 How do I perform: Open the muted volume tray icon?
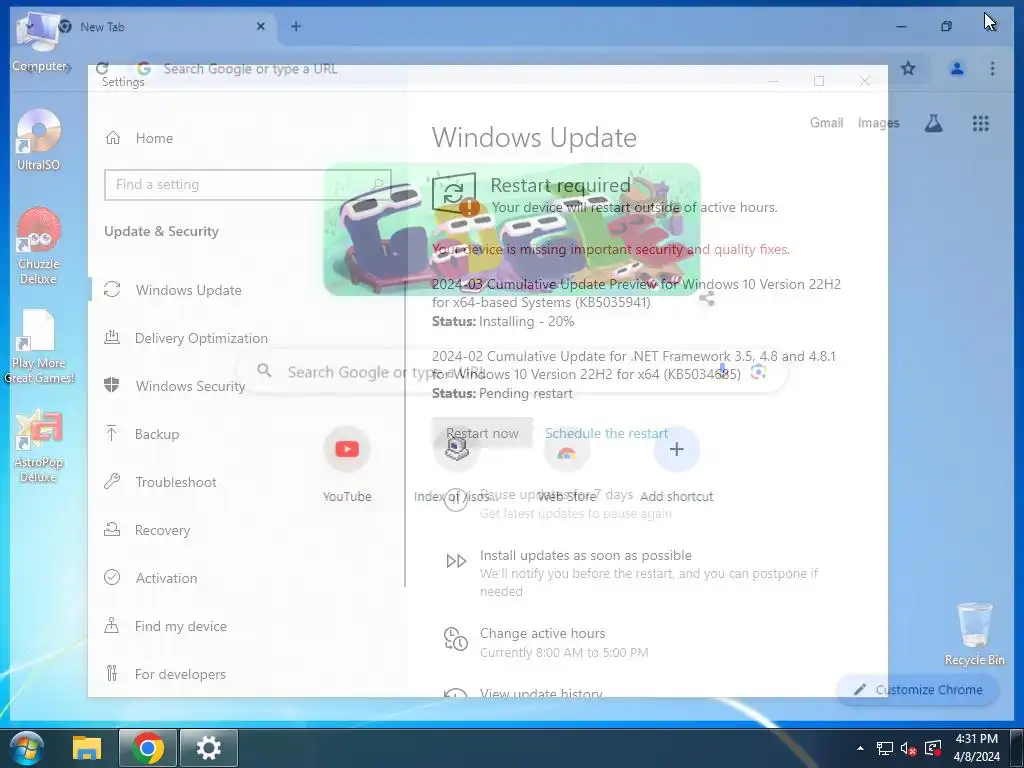pyautogui.click(x=908, y=749)
